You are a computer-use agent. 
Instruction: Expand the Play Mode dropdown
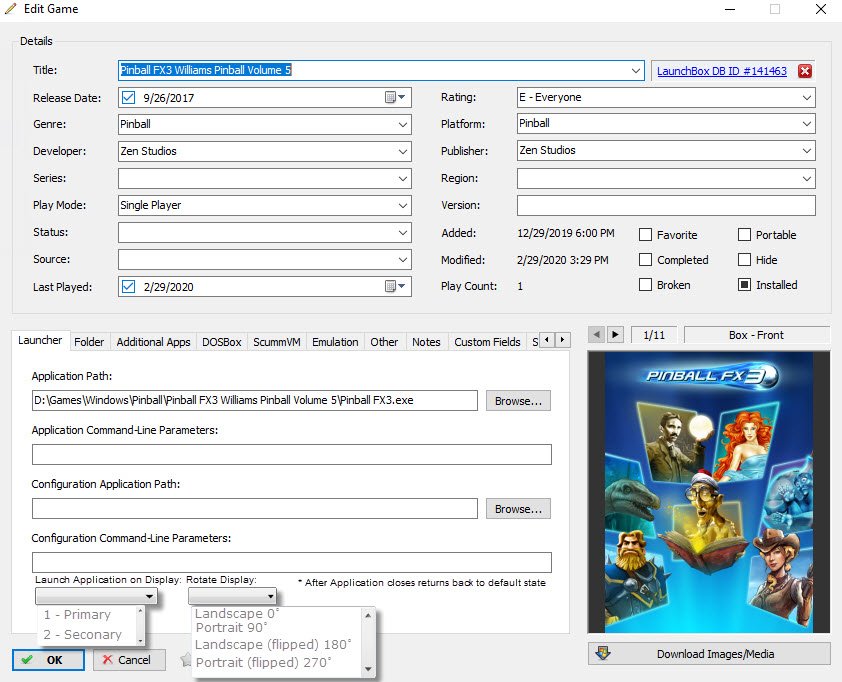[403, 205]
